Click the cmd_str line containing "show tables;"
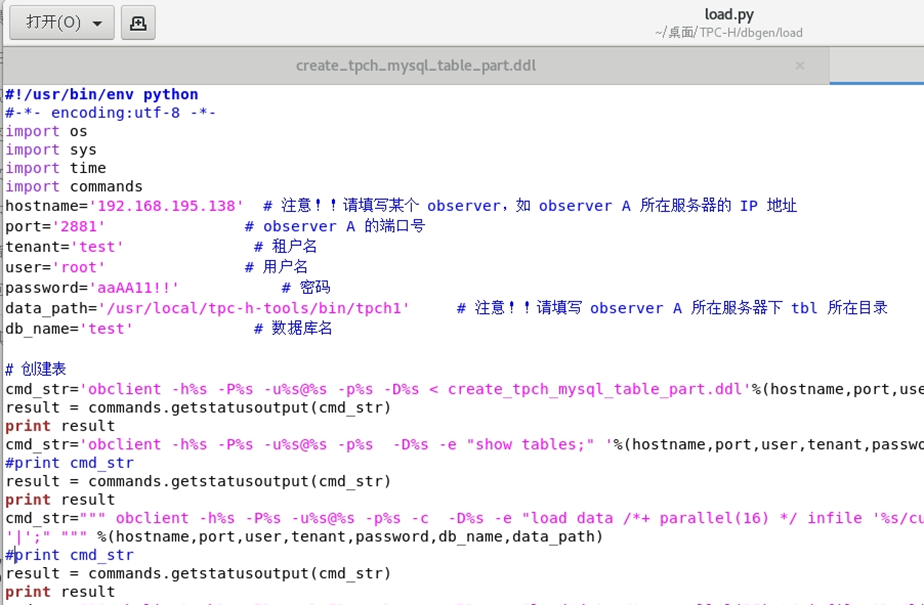Screen dimensions: 924x605 click(464, 444)
